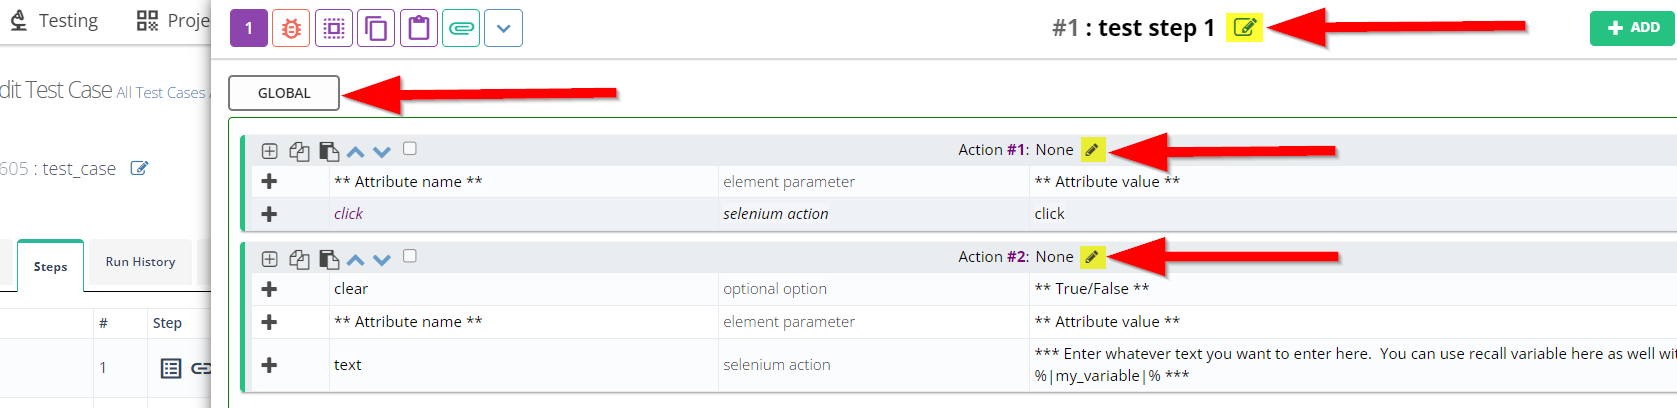The image size is (1677, 408).
Task: Click the dashed-square select-all icon in toolbar
Action: click(x=334, y=28)
